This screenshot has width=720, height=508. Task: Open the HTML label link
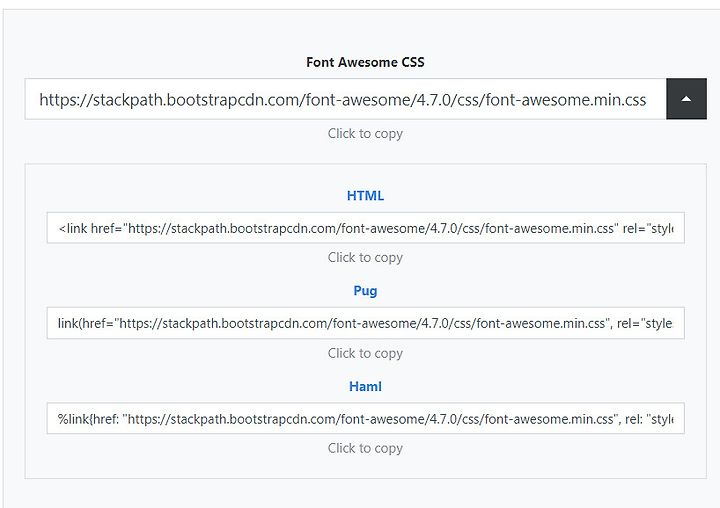pyautogui.click(x=366, y=196)
